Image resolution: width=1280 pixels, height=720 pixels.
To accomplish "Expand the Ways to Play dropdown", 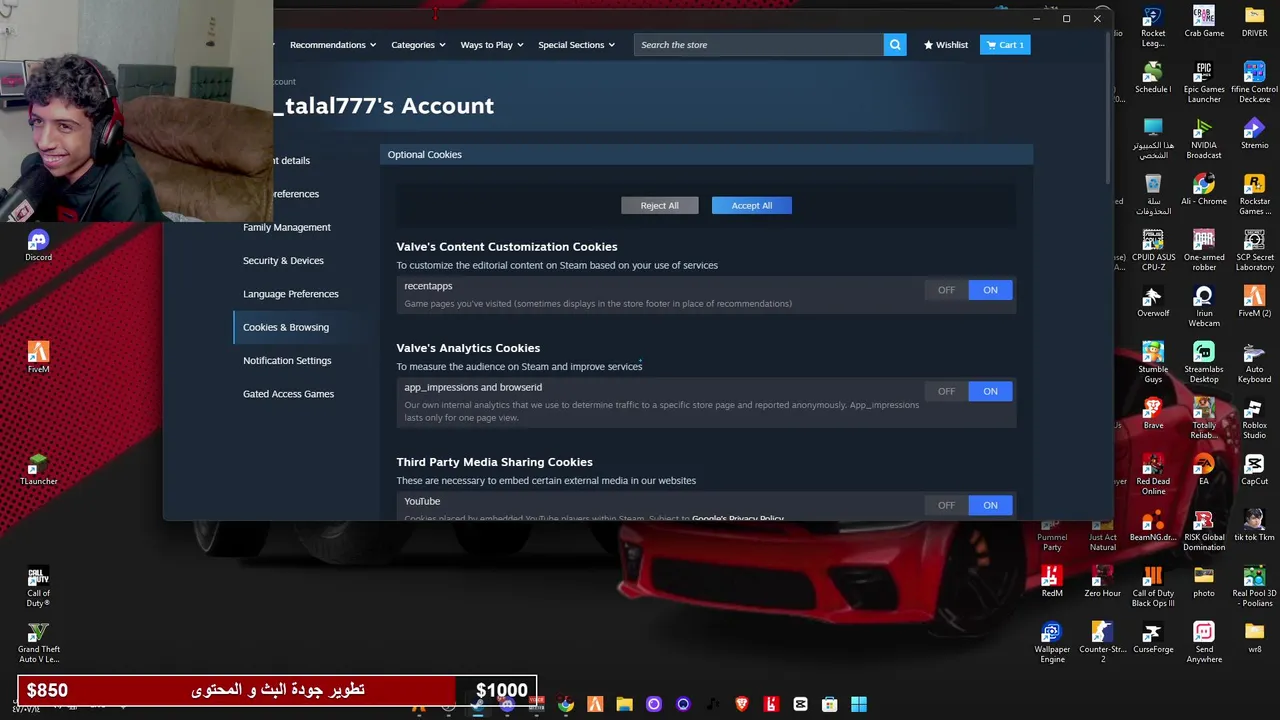I will pyautogui.click(x=492, y=45).
